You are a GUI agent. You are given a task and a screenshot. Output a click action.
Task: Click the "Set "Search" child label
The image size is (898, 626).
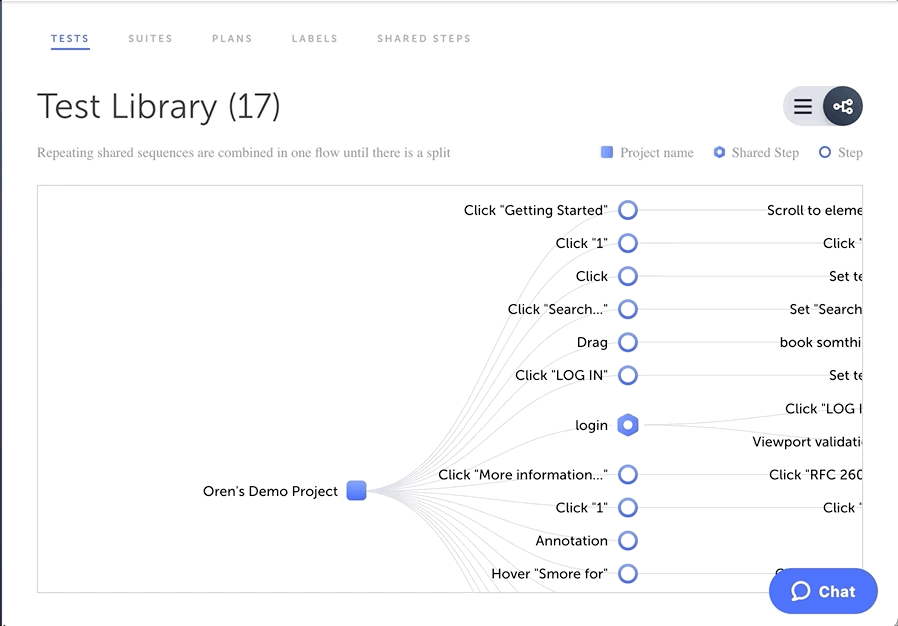pos(825,309)
